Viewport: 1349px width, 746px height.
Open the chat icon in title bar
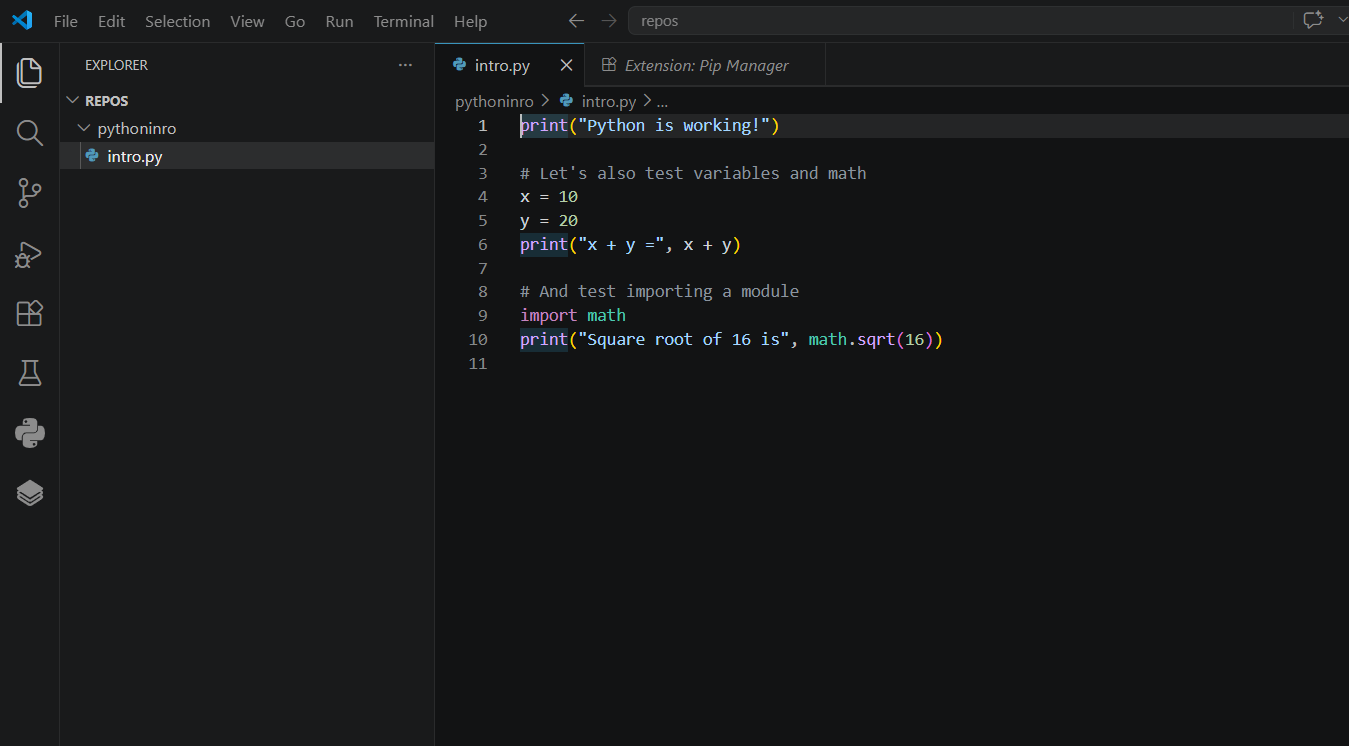tap(1312, 21)
